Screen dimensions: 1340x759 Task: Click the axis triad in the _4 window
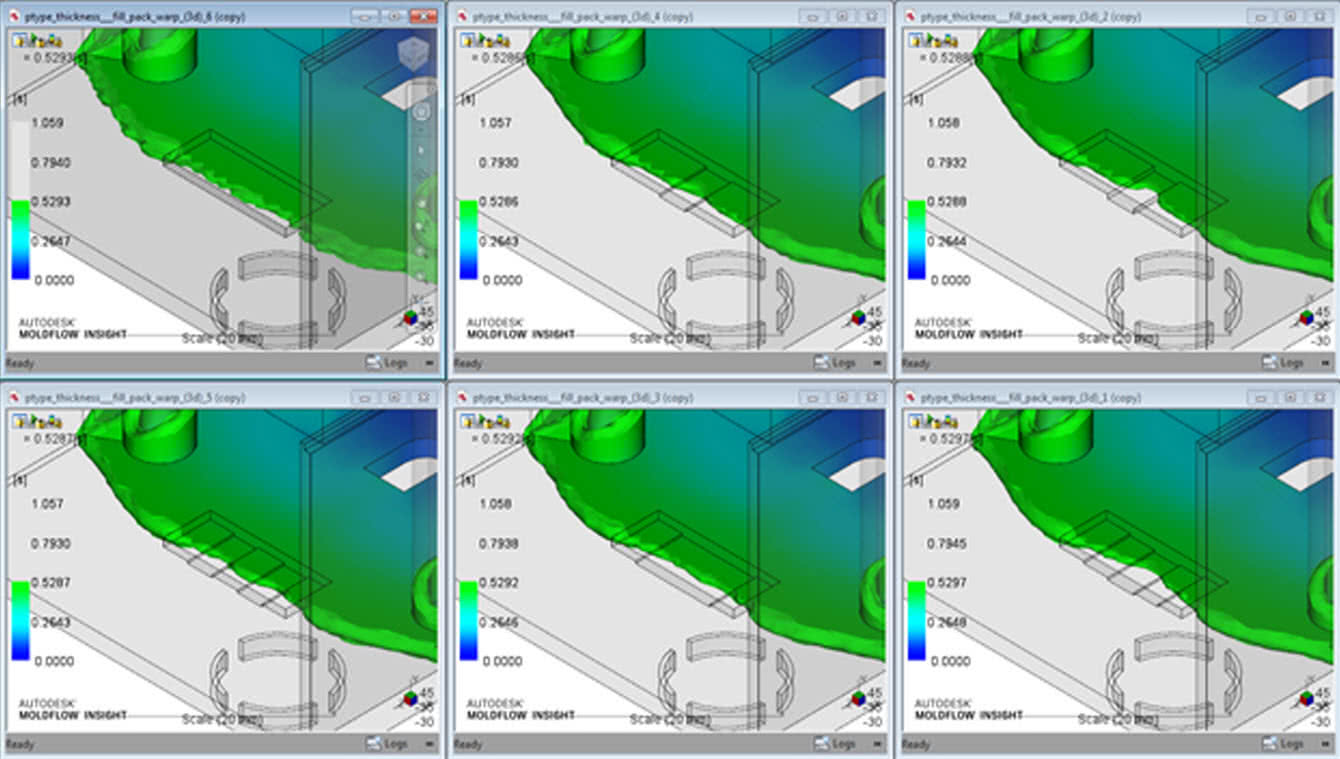860,318
